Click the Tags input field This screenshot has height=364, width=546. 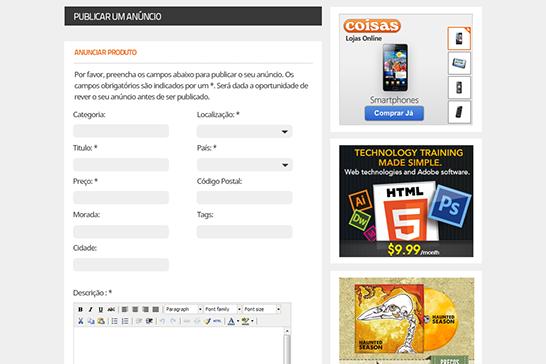point(244,232)
